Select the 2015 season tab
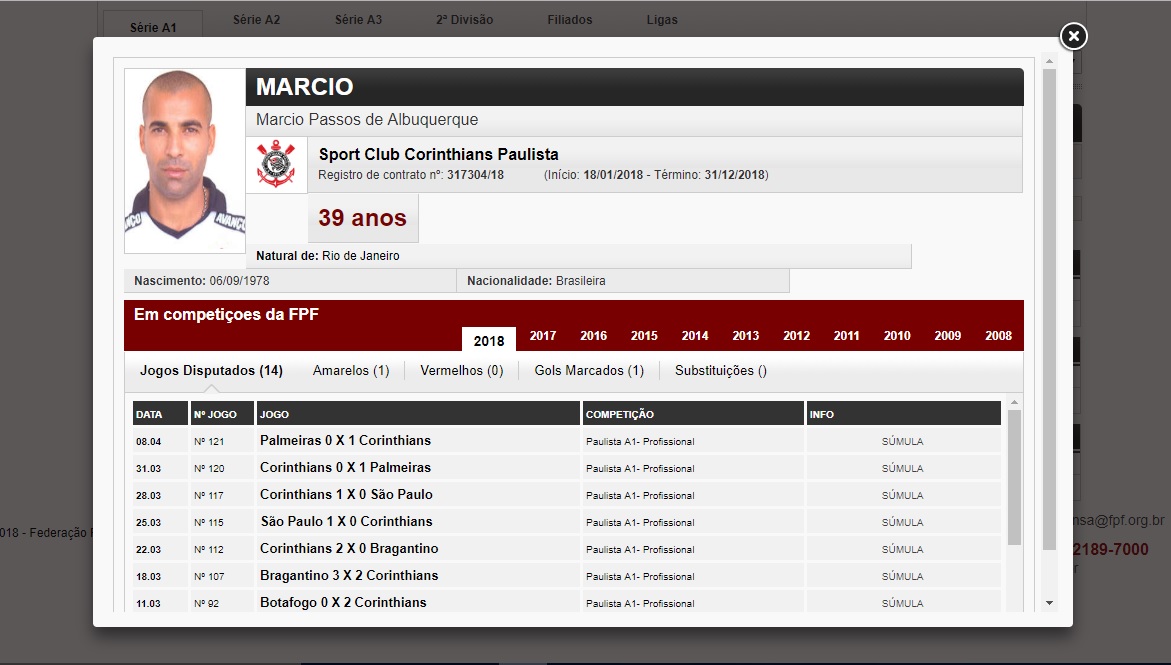Screen dimensions: 1171x665 point(644,335)
